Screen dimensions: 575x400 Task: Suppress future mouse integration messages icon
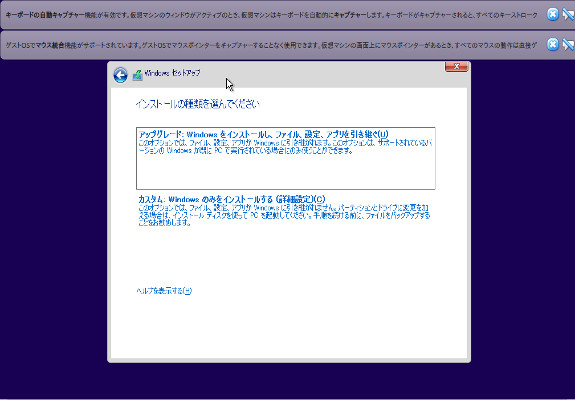tap(568, 45)
